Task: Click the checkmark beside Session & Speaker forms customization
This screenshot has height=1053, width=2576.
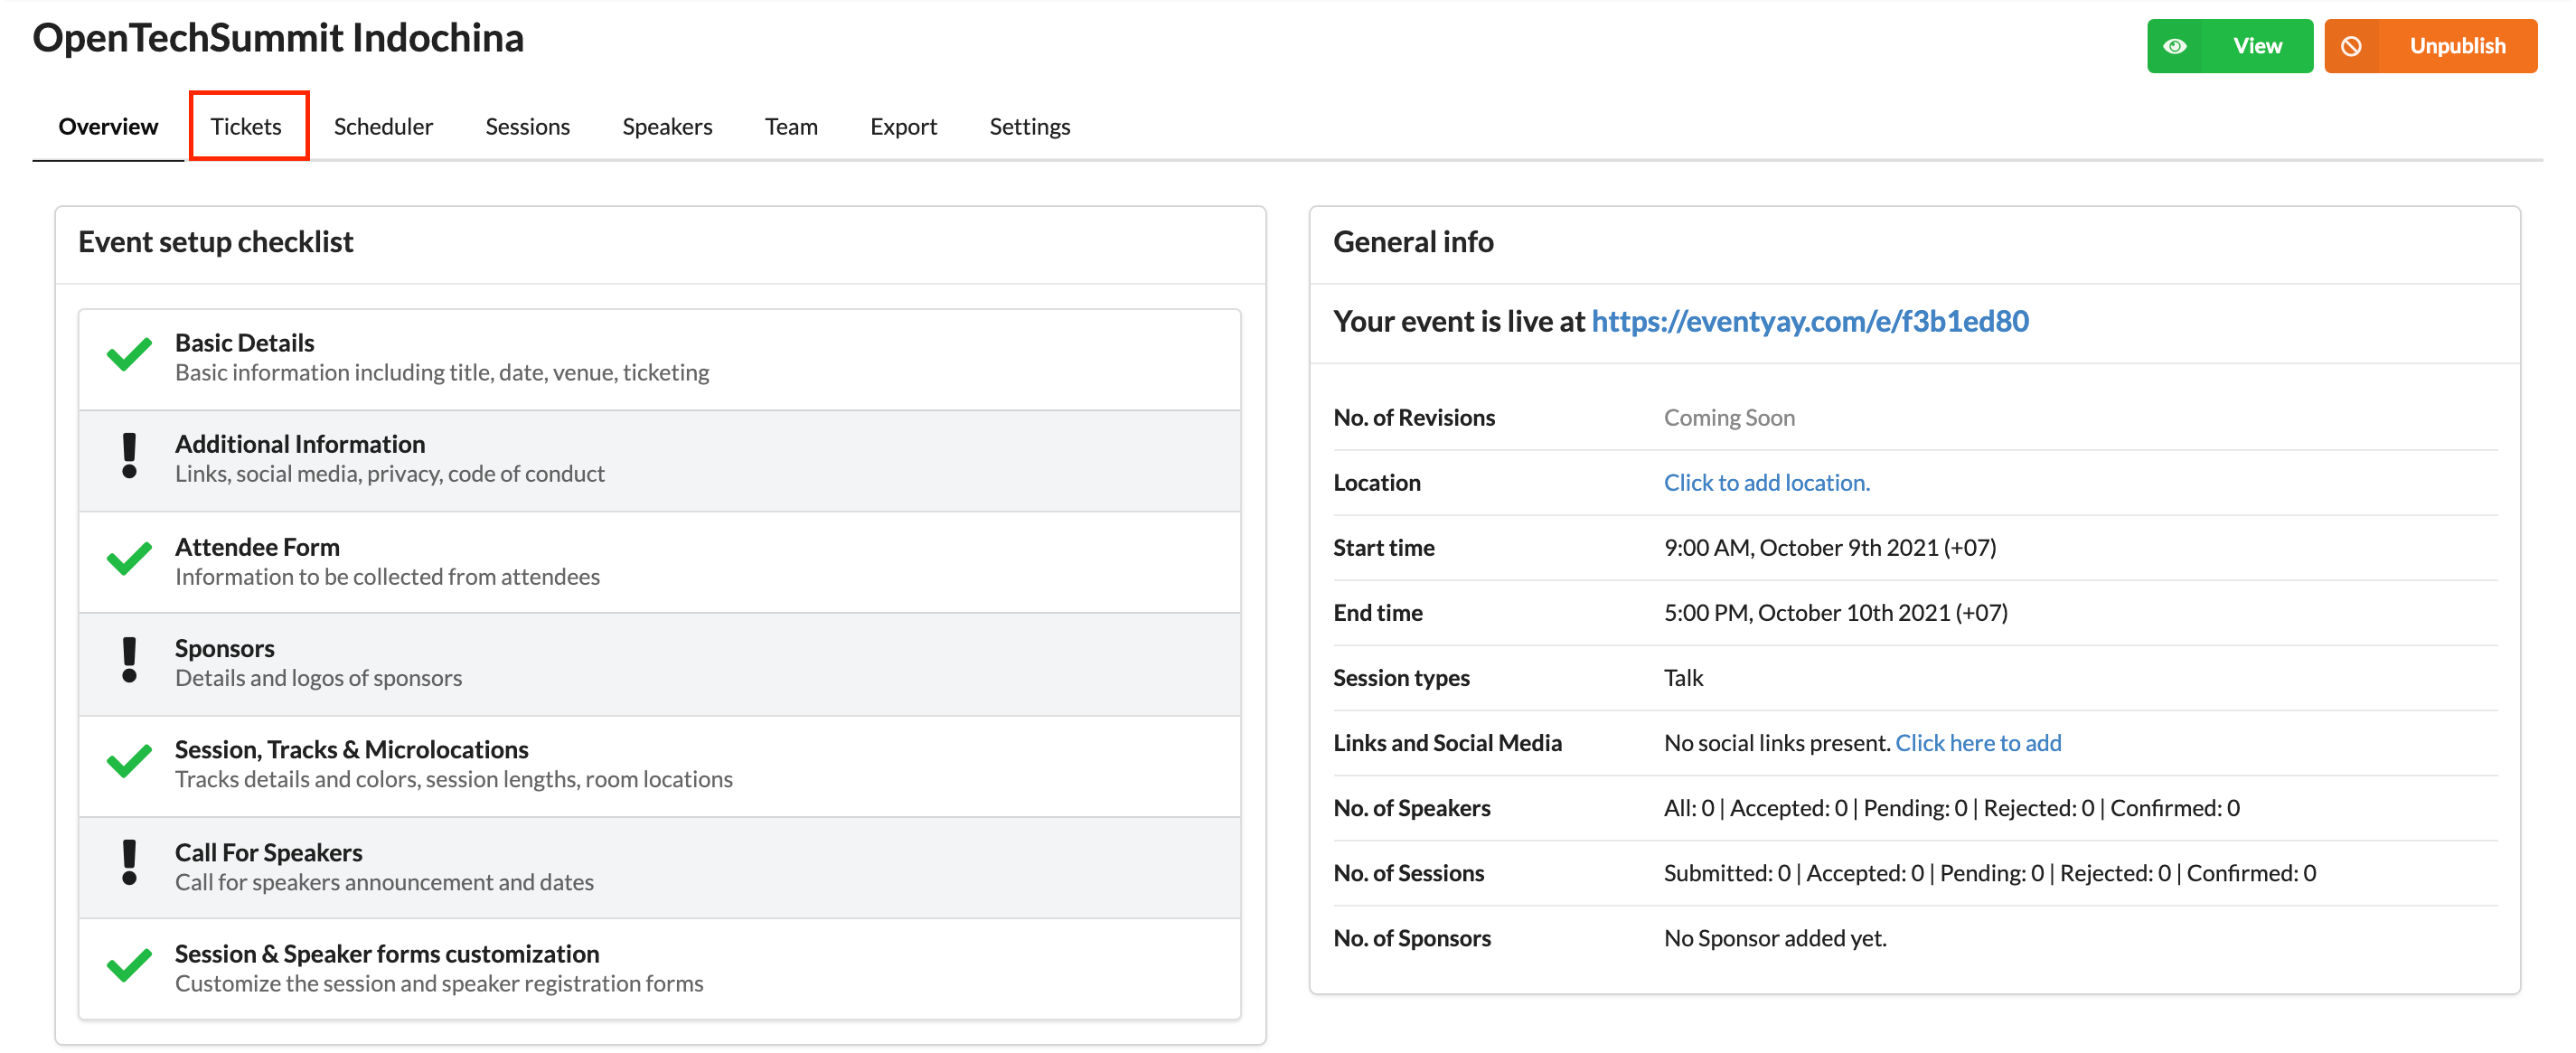Action: pos(129,967)
